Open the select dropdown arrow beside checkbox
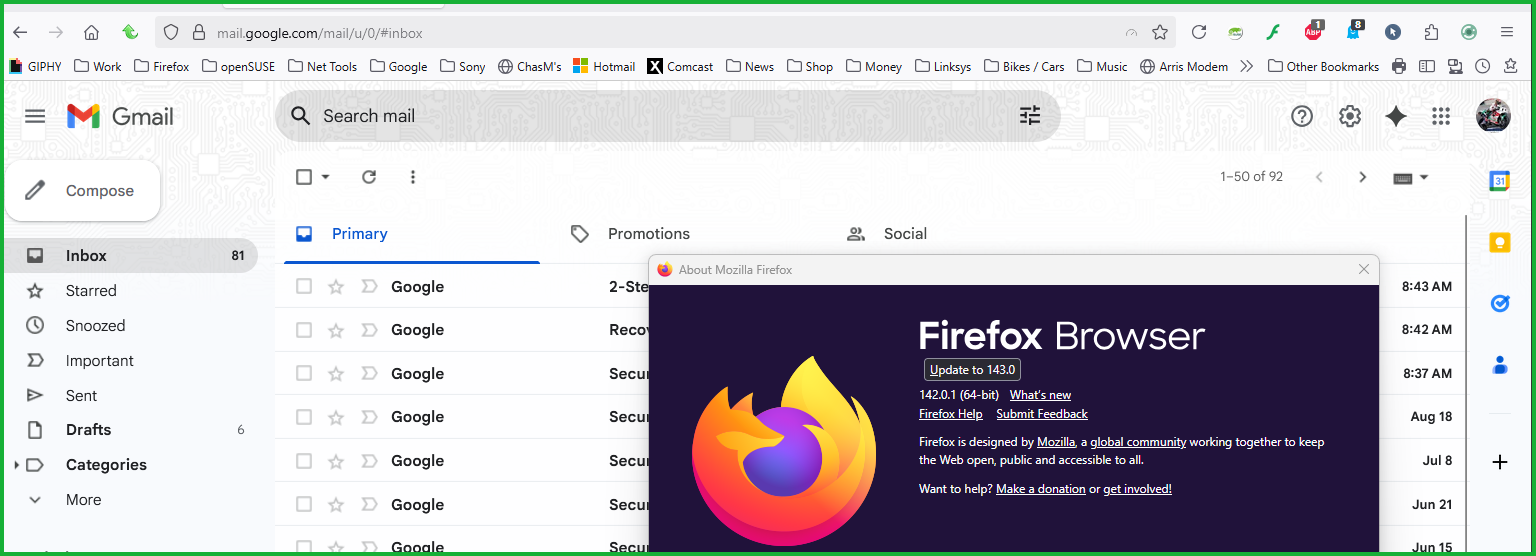 [326, 177]
